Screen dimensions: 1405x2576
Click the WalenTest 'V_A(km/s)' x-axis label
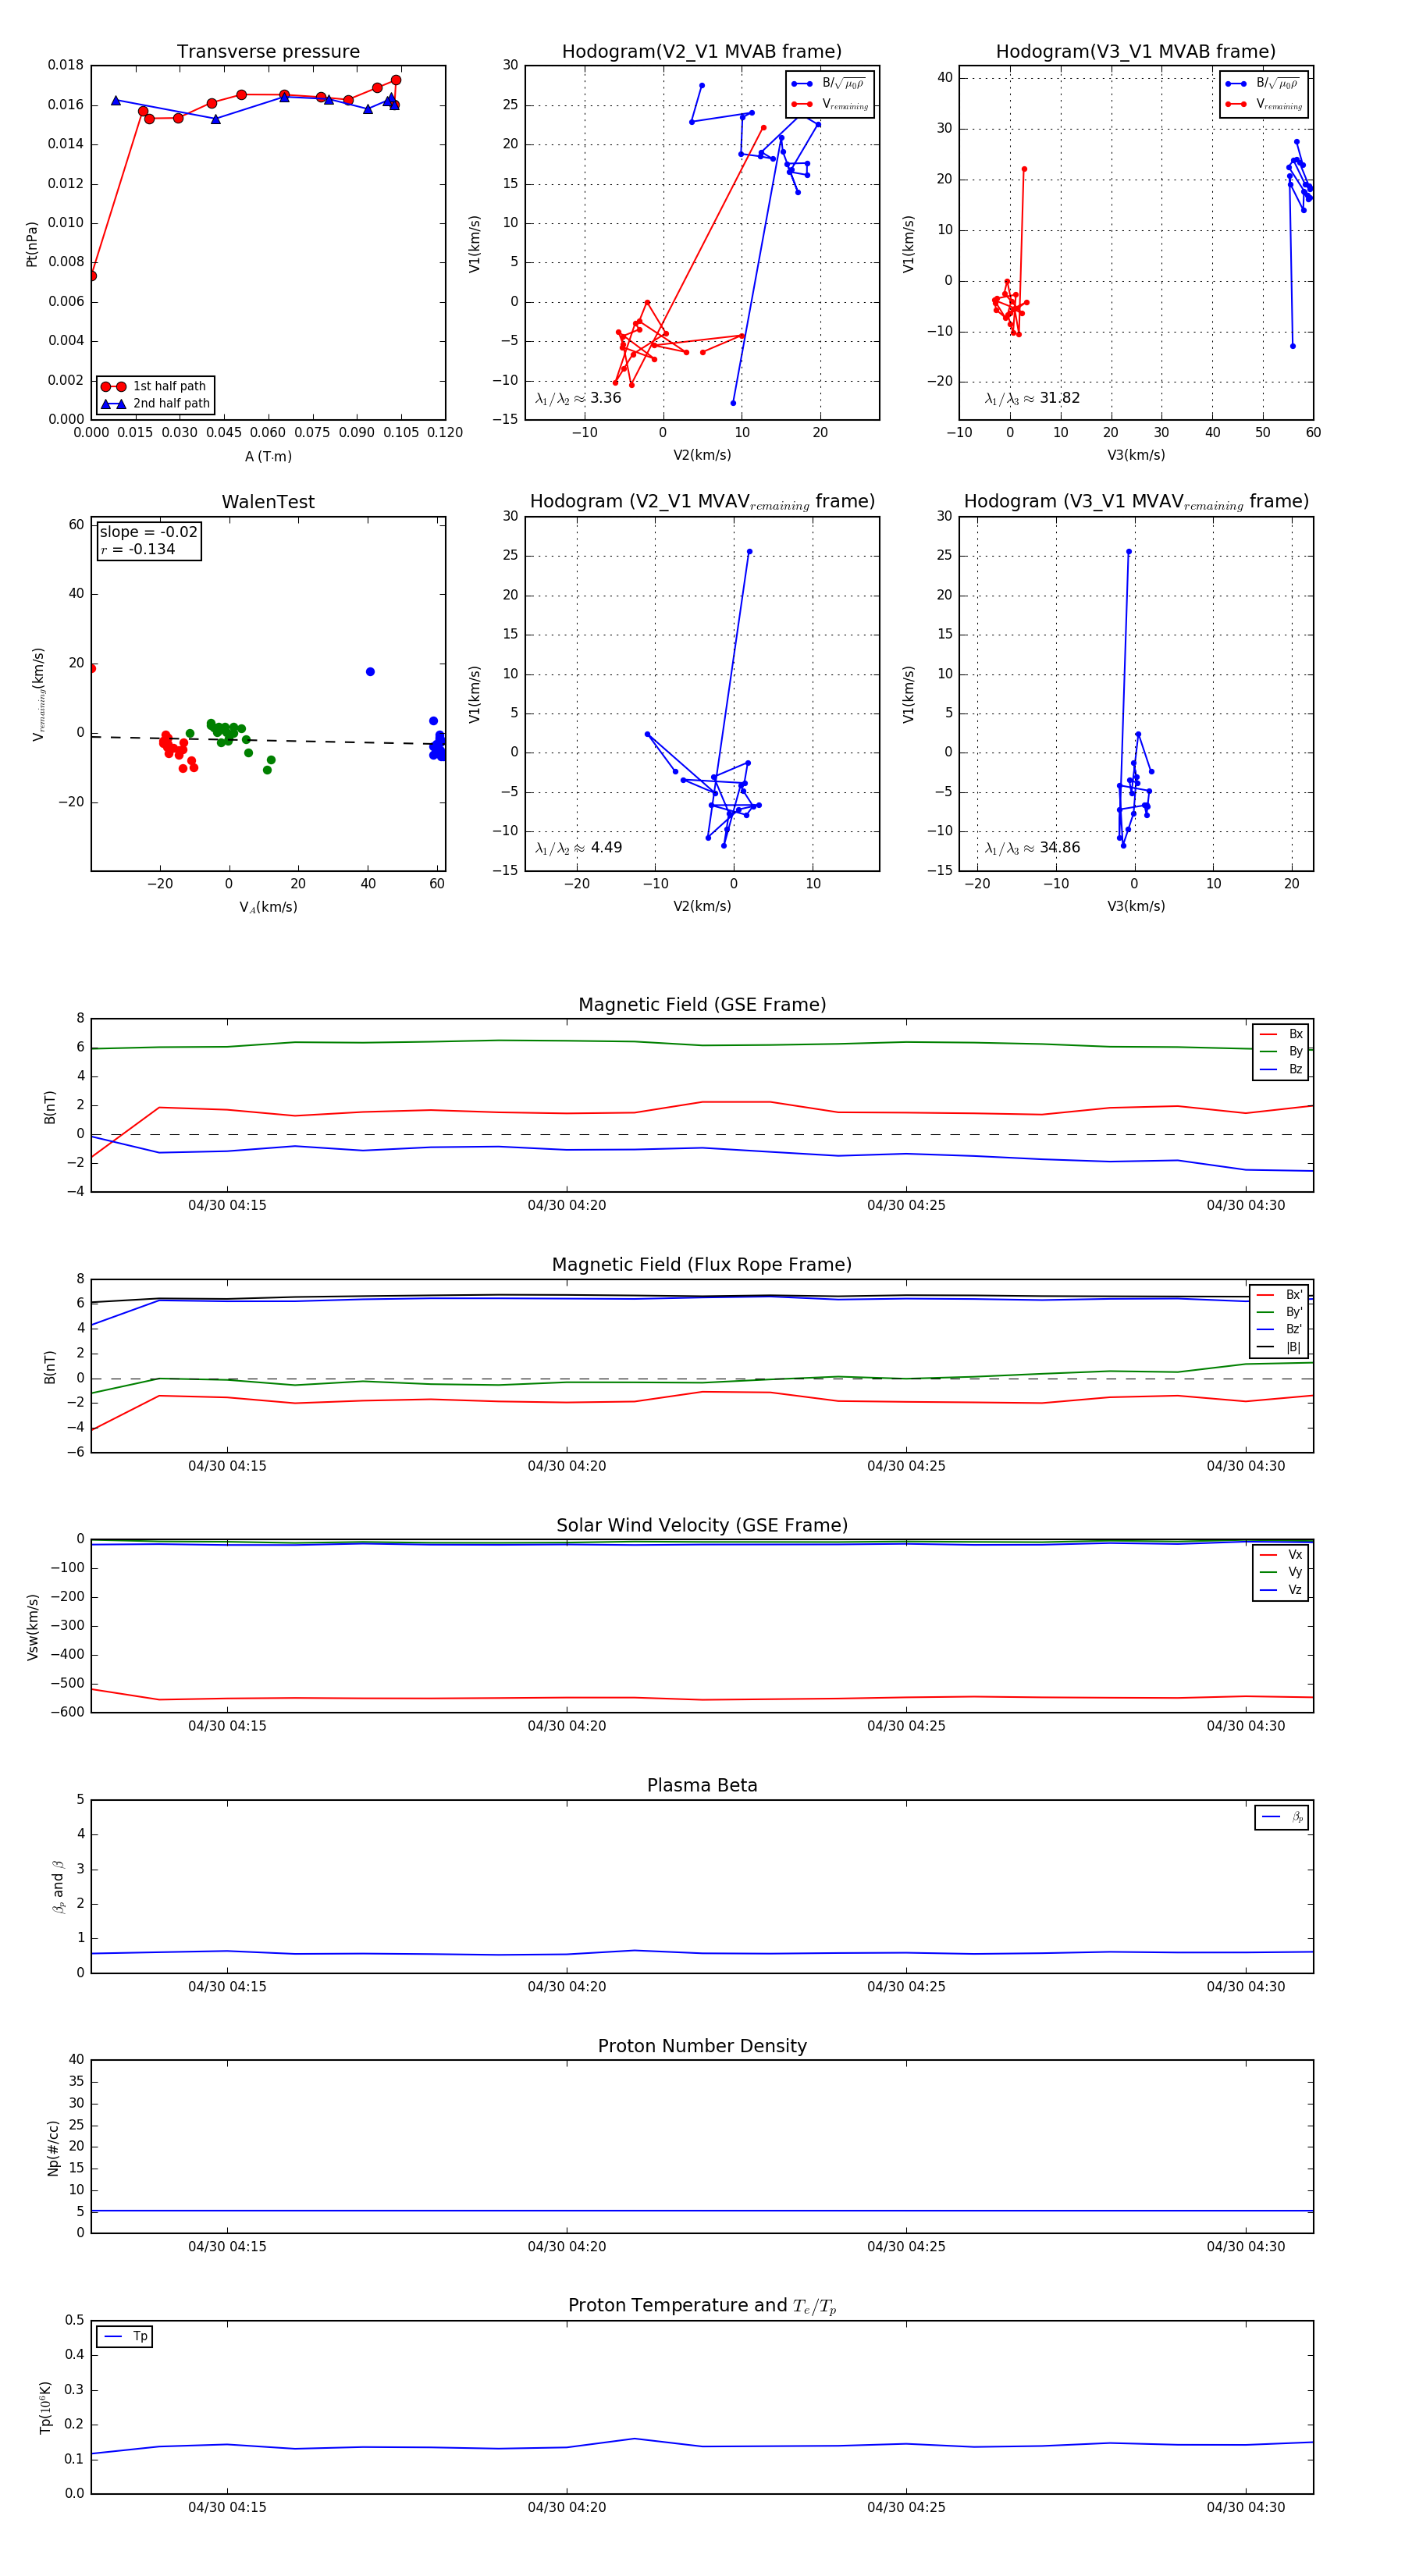click(268, 907)
